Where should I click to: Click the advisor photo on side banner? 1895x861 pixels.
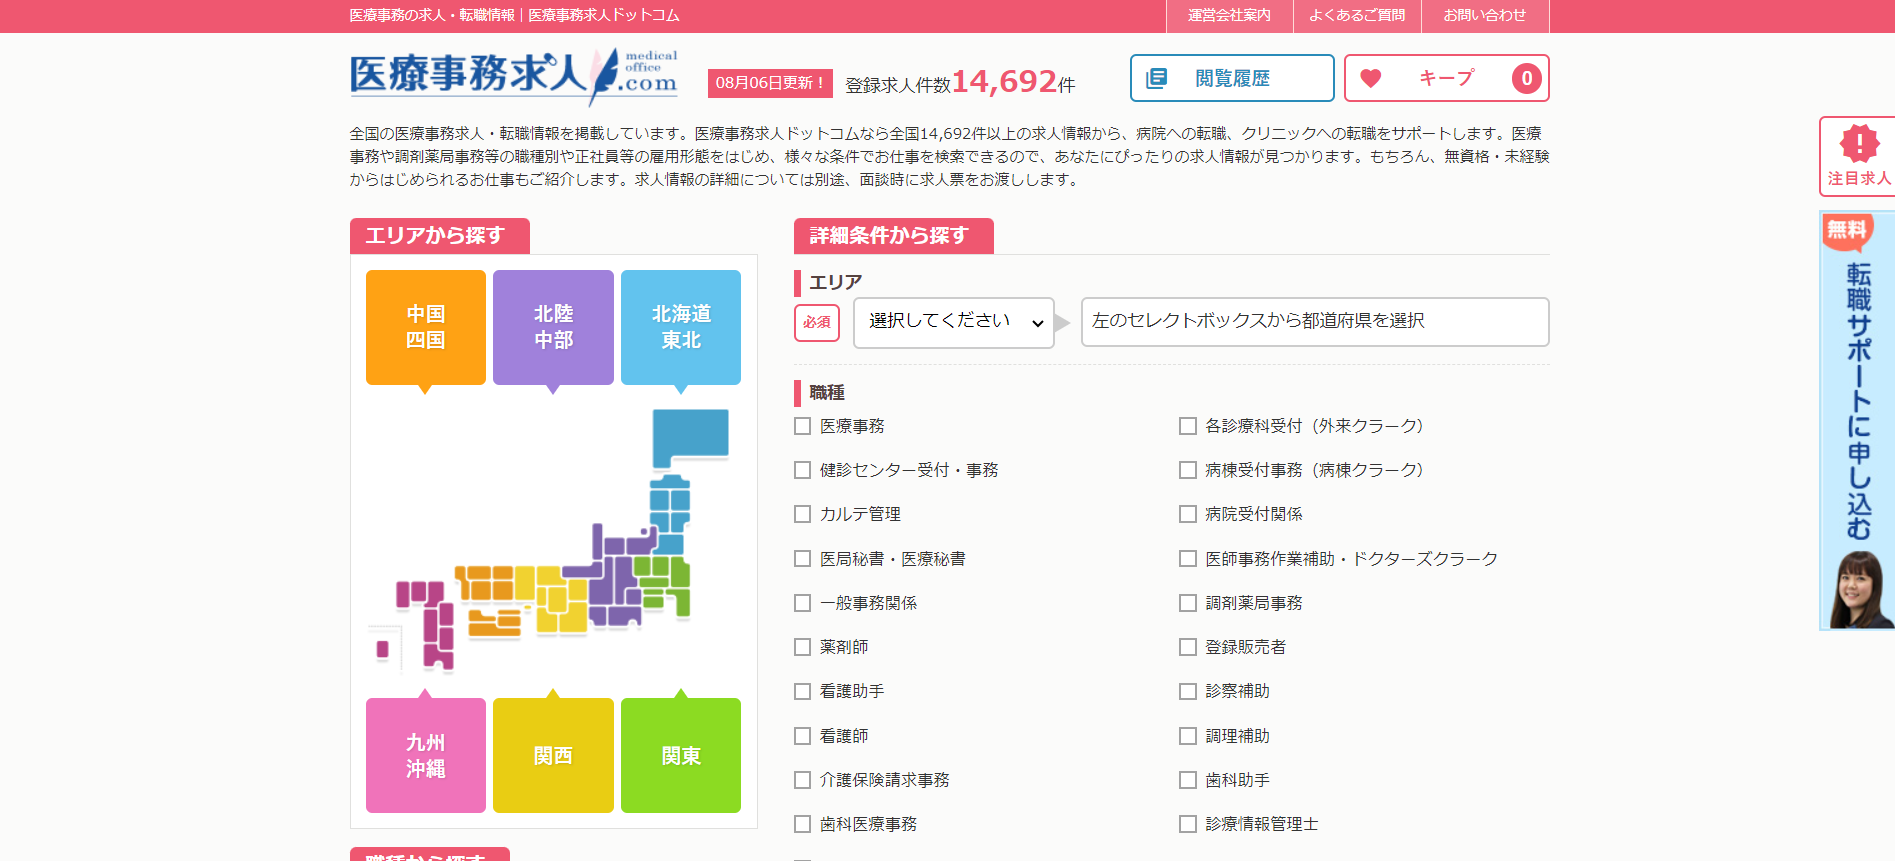pos(1859,591)
